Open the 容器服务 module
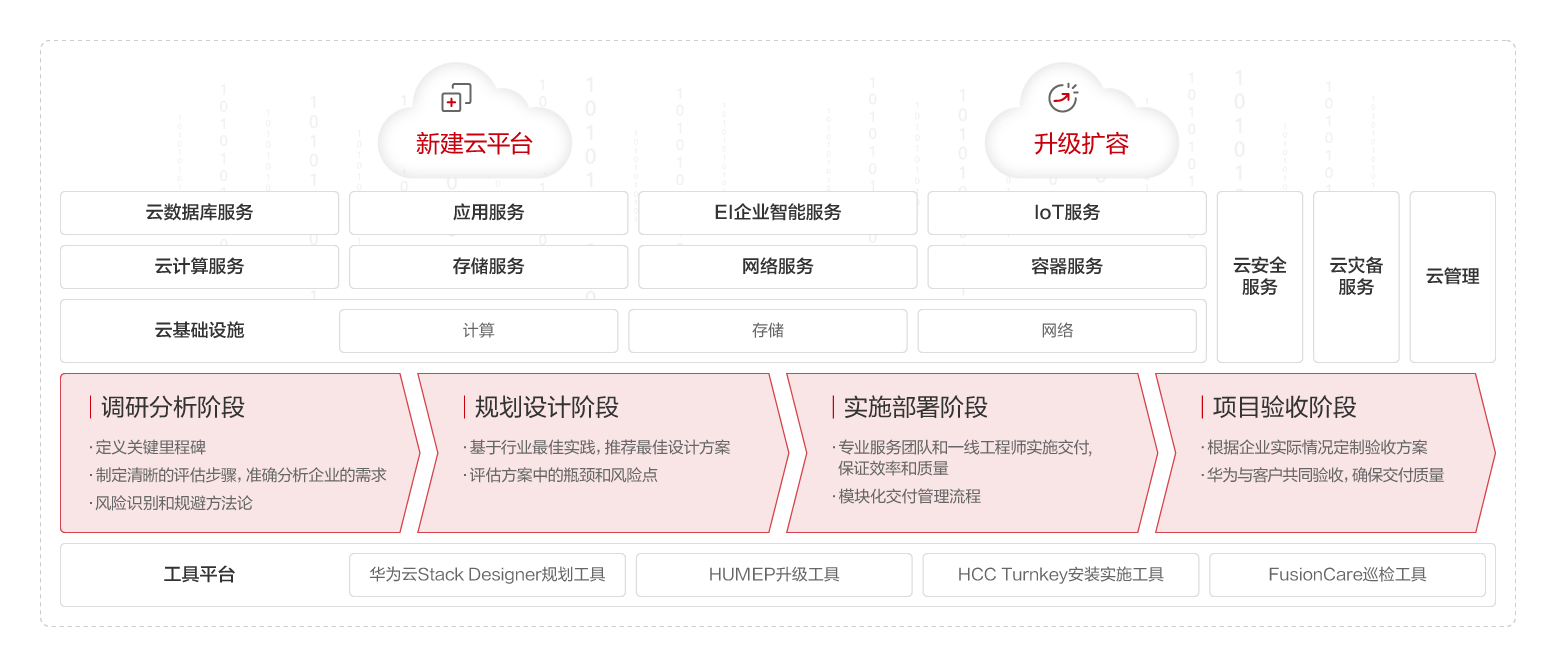 point(1066,266)
